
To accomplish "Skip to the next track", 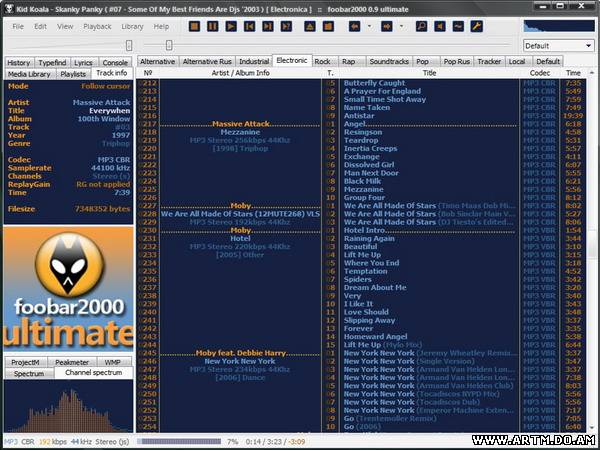I will 268,26.
